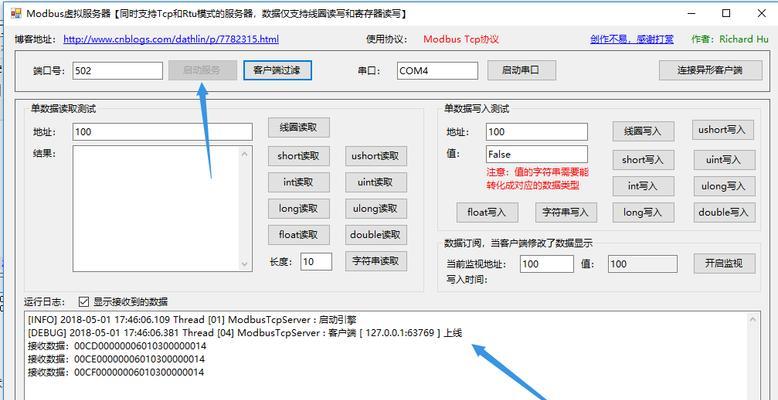The width and height of the screenshot is (778, 400).
Task: Click received data line 00CD0000000601030000014
Action: pyautogui.click(x=117, y=345)
